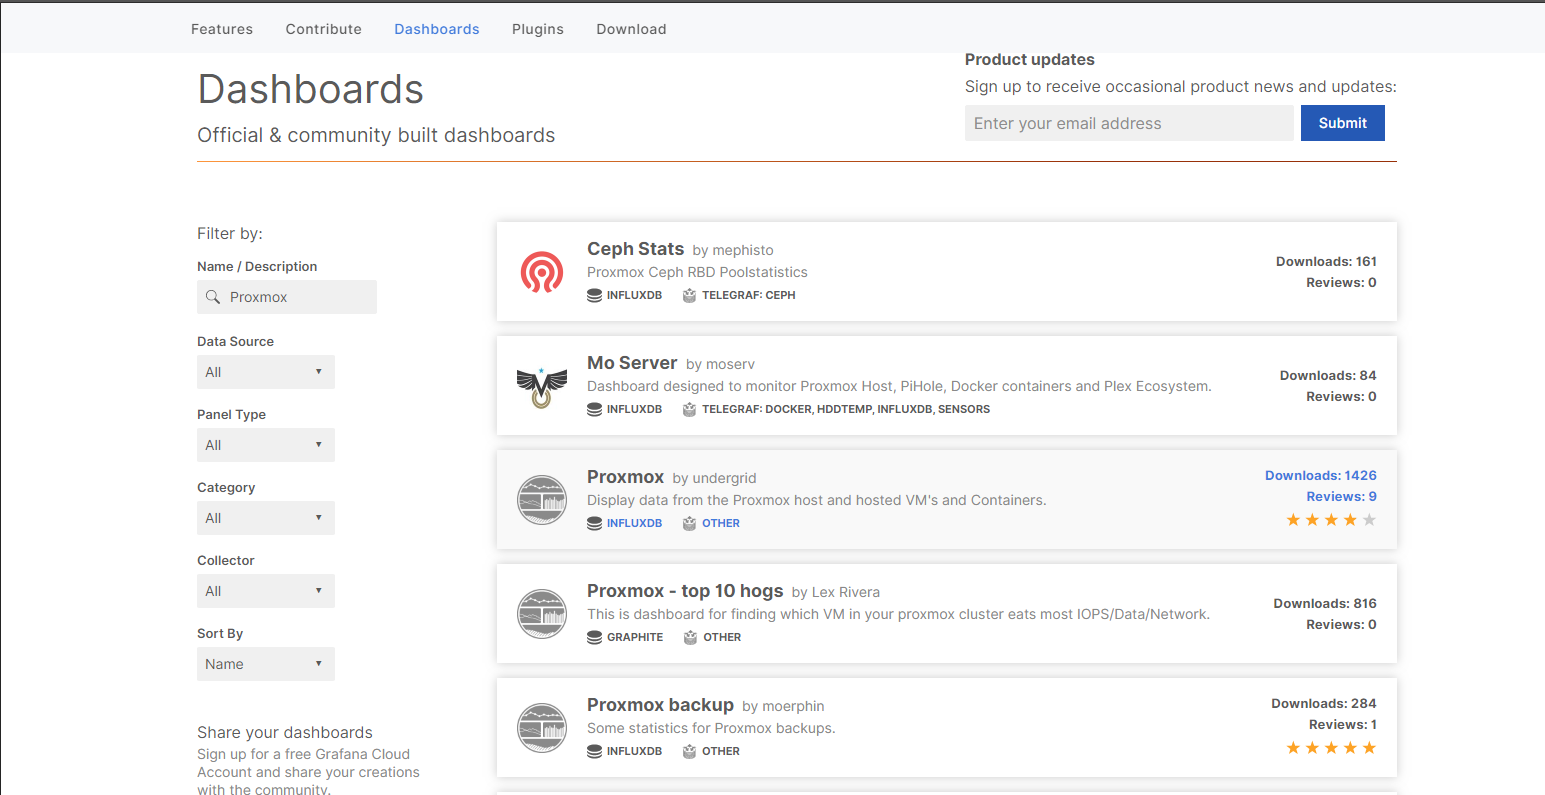Click the Some statistics for Proxmox backups description
1545x795 pixels.
click(x=711, y=728)
